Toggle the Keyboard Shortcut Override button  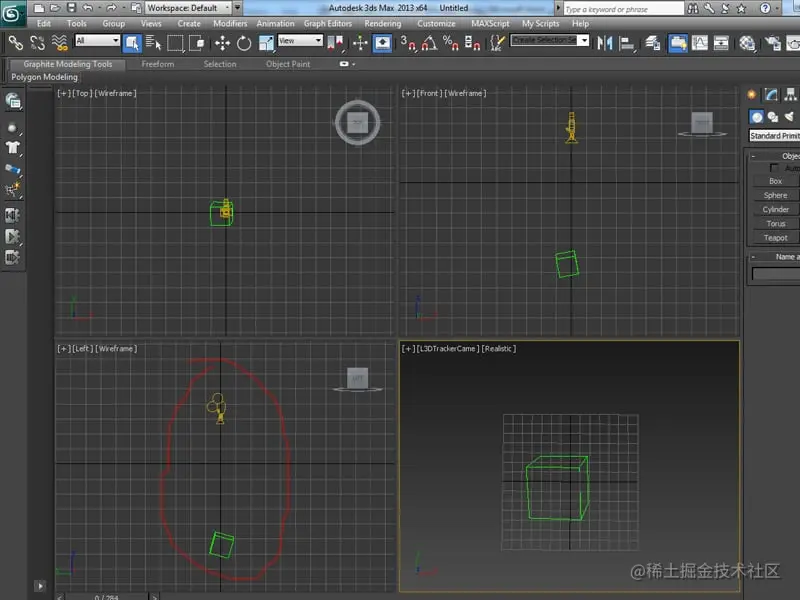point(382,43)
